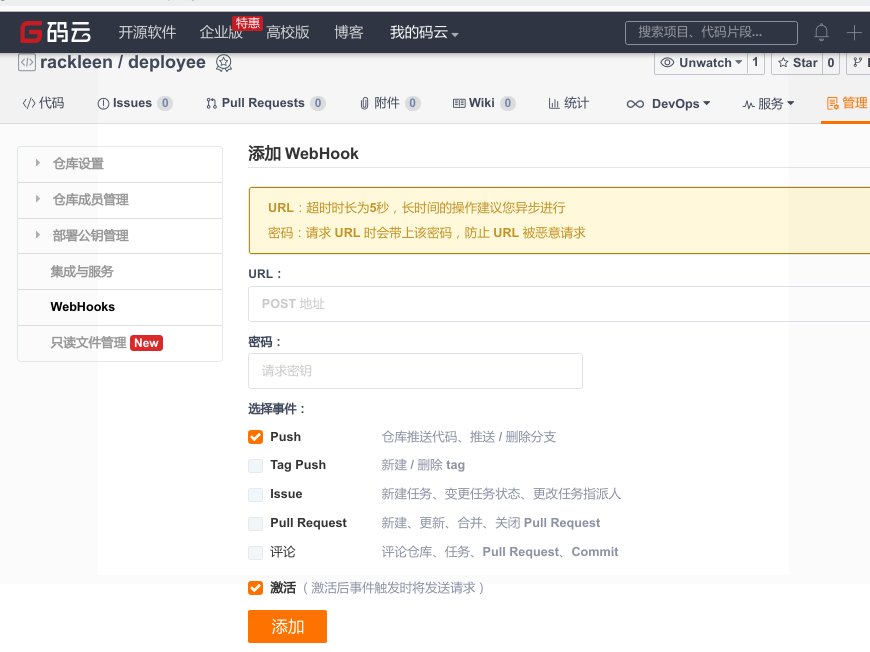The width and height of the screenshot is (870, 652).
Task: Click the plus icon in top bar
Action: tap(853, 32)
